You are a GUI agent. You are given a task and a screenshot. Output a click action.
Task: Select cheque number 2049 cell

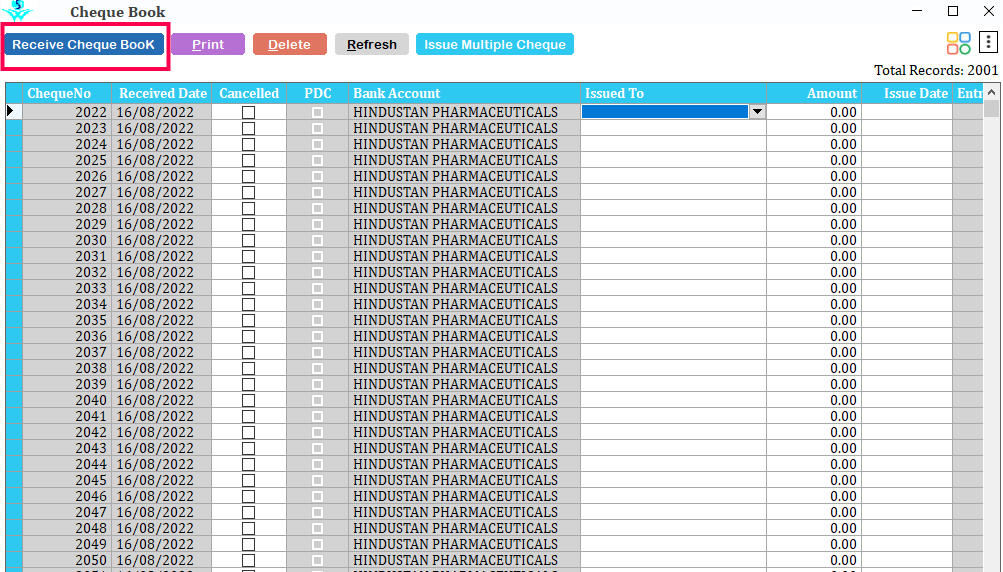click(67, 544)
